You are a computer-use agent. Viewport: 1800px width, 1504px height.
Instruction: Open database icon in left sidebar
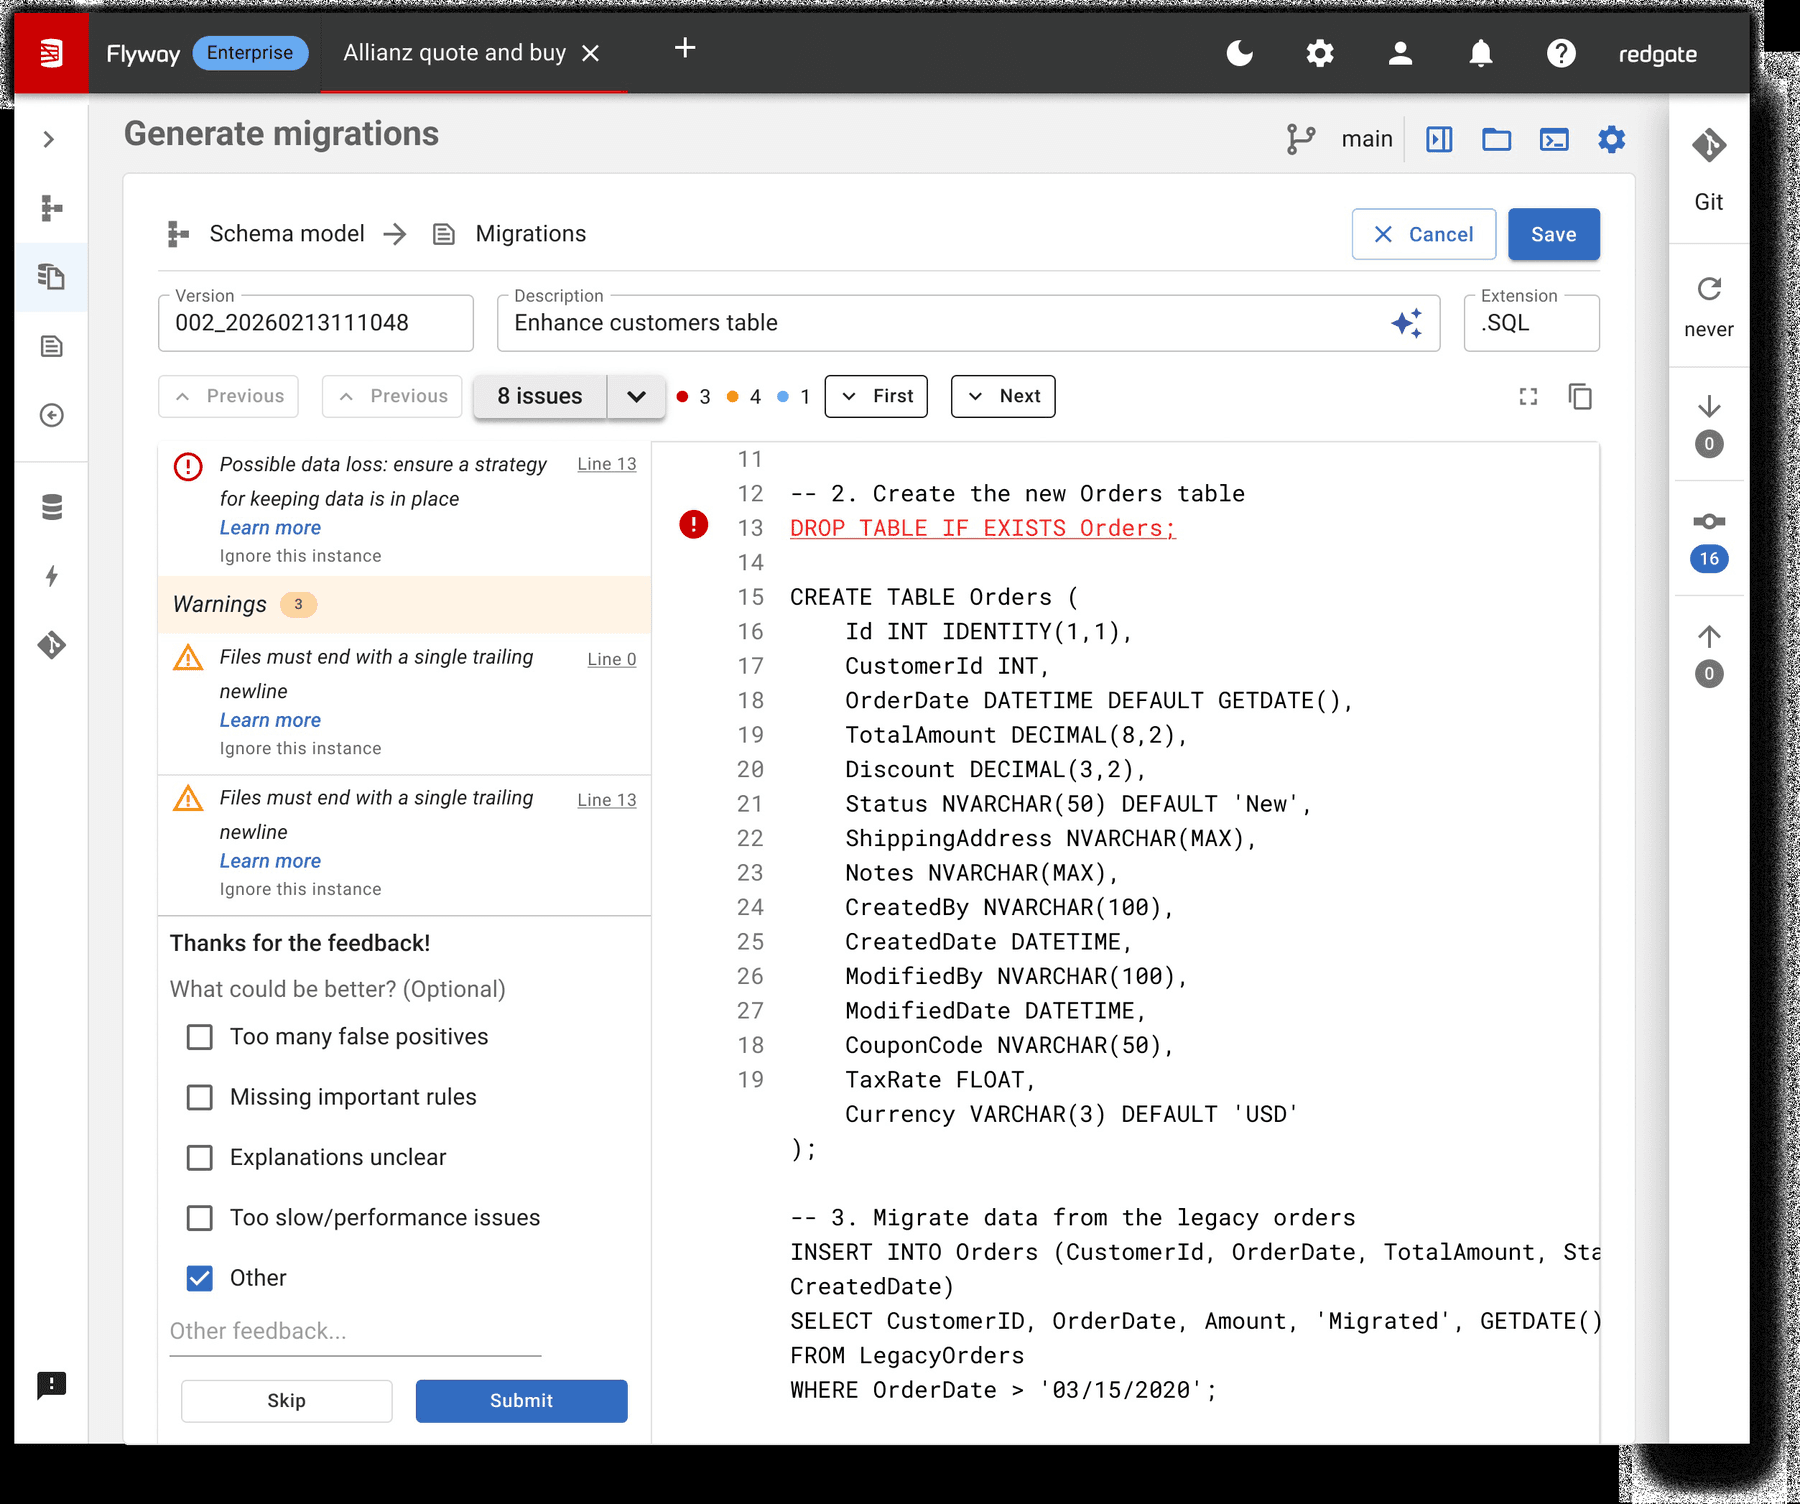coord(51,507)
